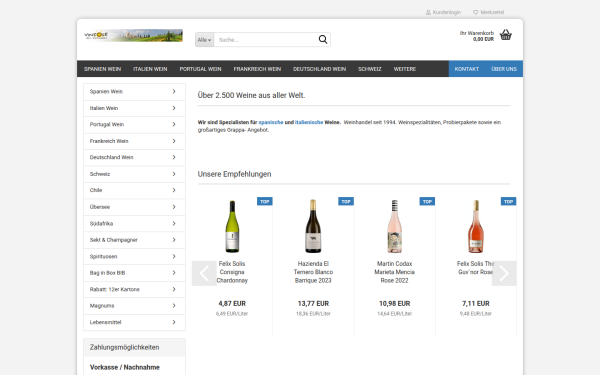The image size is (600, 375).
Task: Click TOP badge on Felix Solis Chardonnay
Action: [265, 201]
